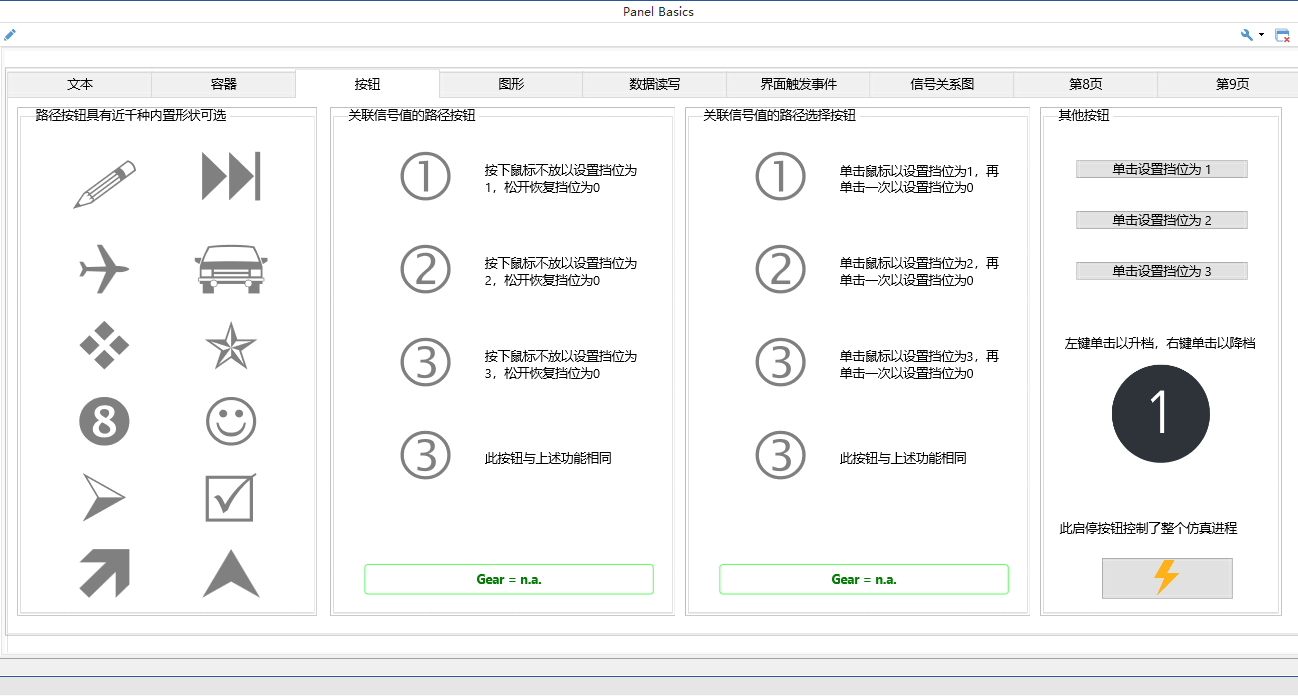
Task: Click the 其他按钮 group title
Action: [1083, 115]
